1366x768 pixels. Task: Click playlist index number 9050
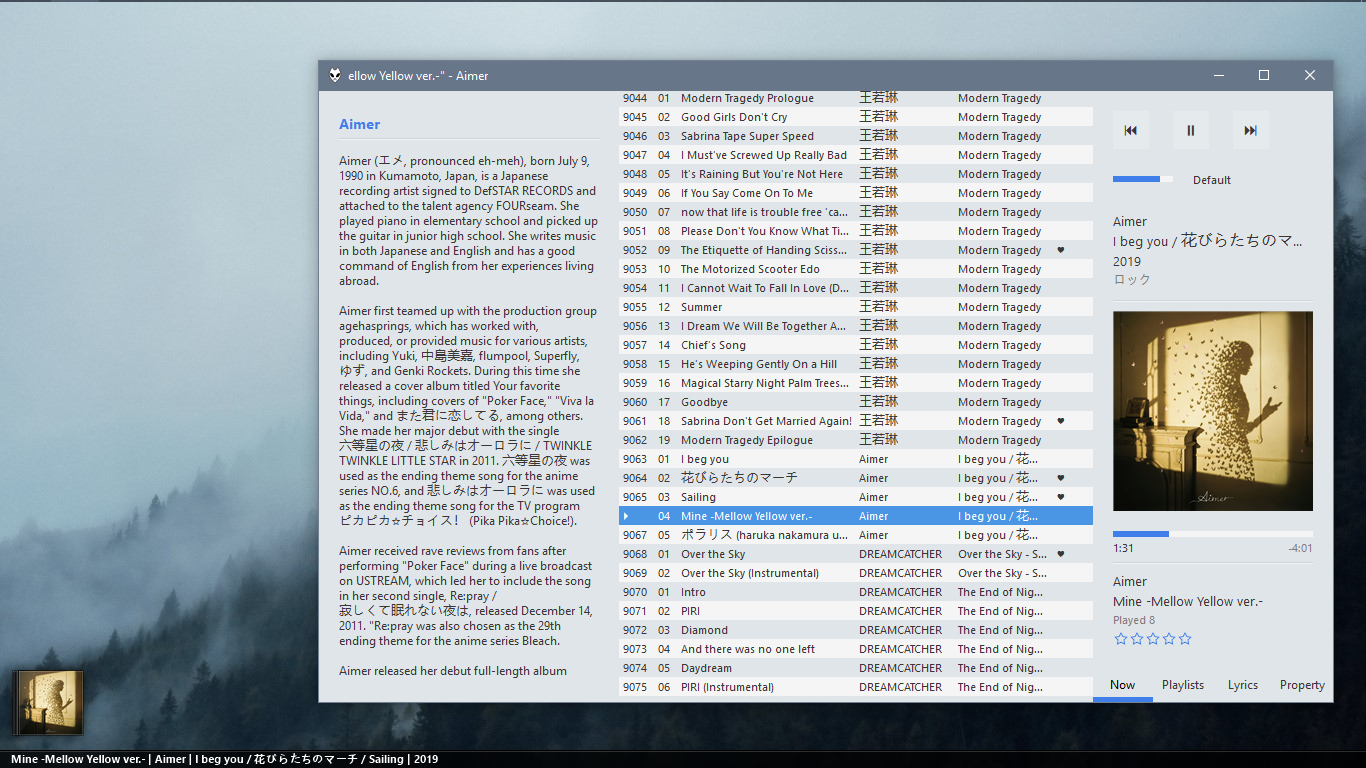pyautogui.click(x=635, y=212)
